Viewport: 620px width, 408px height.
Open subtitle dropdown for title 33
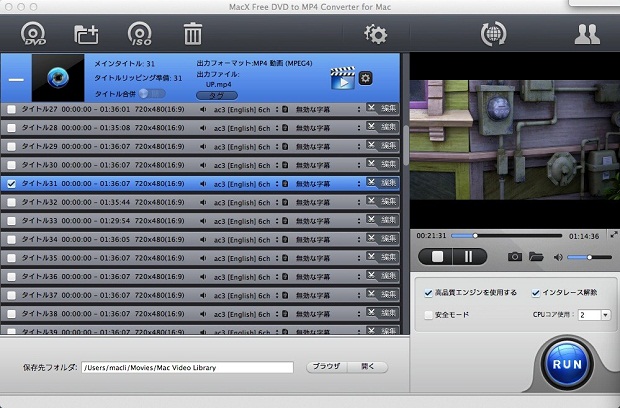click(359, 221)
